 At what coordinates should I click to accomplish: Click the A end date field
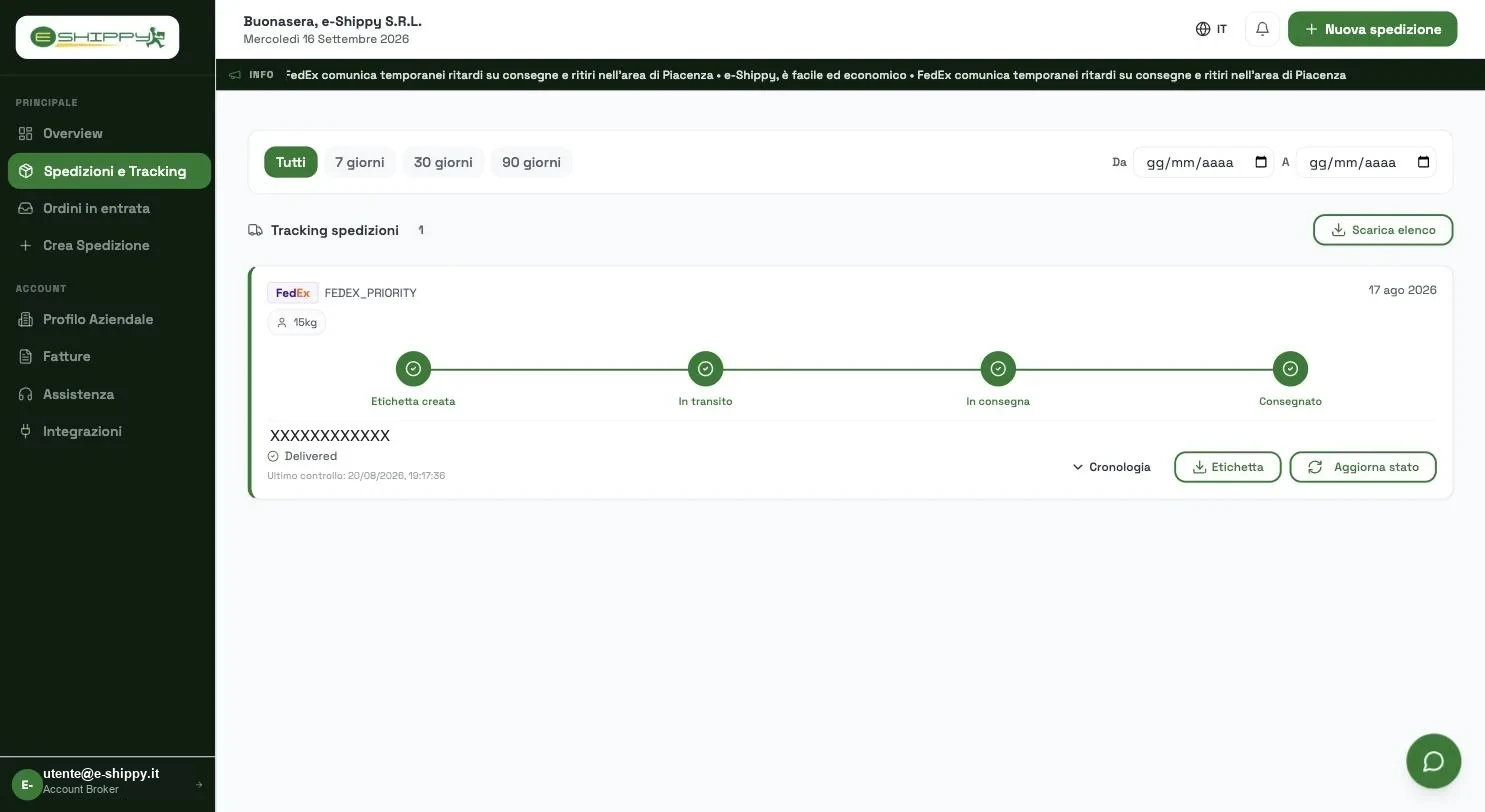point(1366,162)
